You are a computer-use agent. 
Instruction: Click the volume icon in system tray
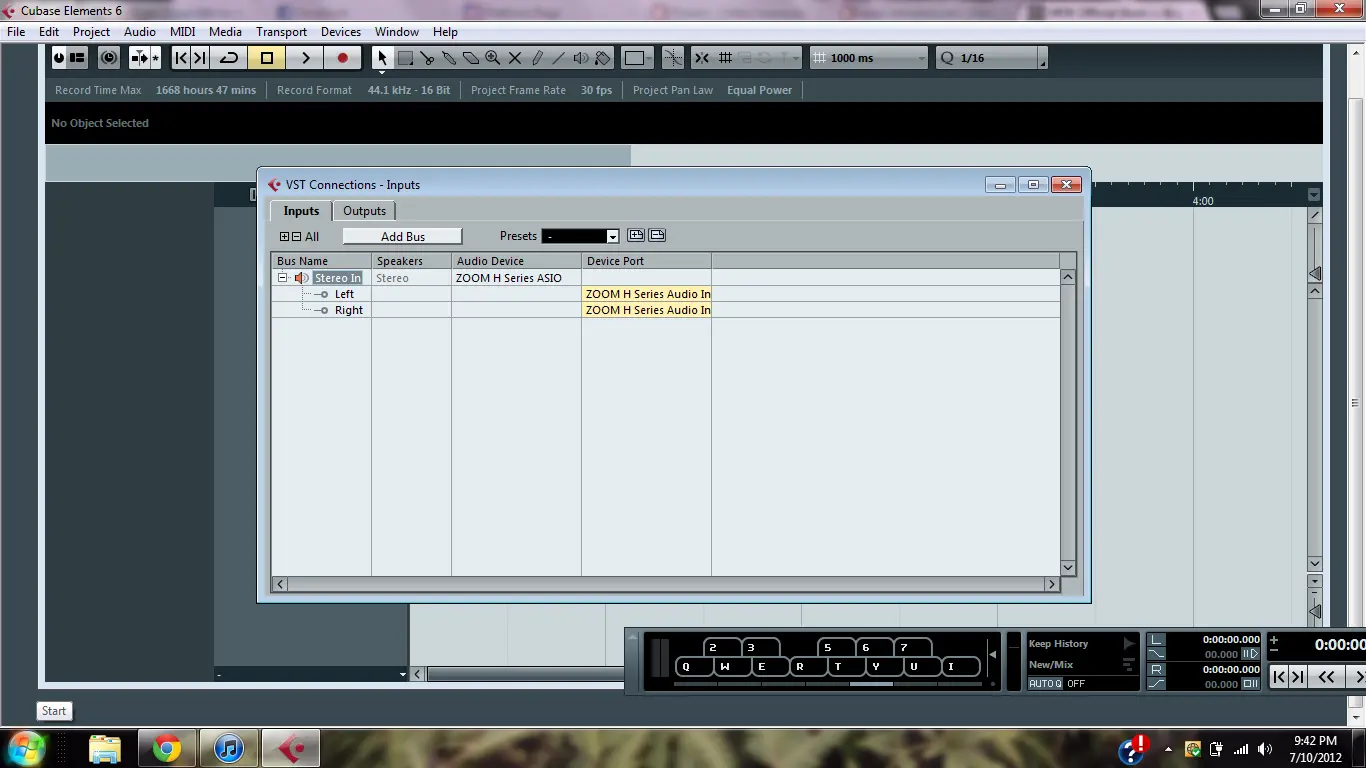pyautogui.click(x=1265, y=749)
